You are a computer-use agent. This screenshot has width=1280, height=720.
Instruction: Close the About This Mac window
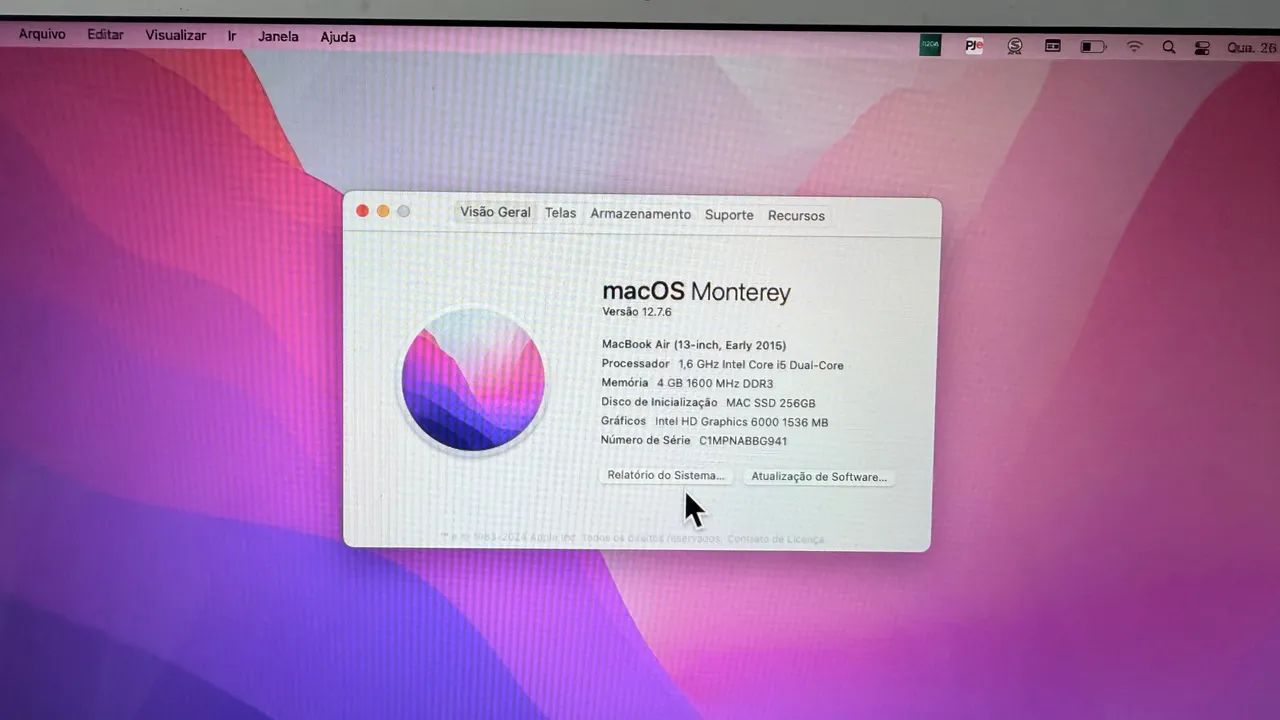(362, 211)
